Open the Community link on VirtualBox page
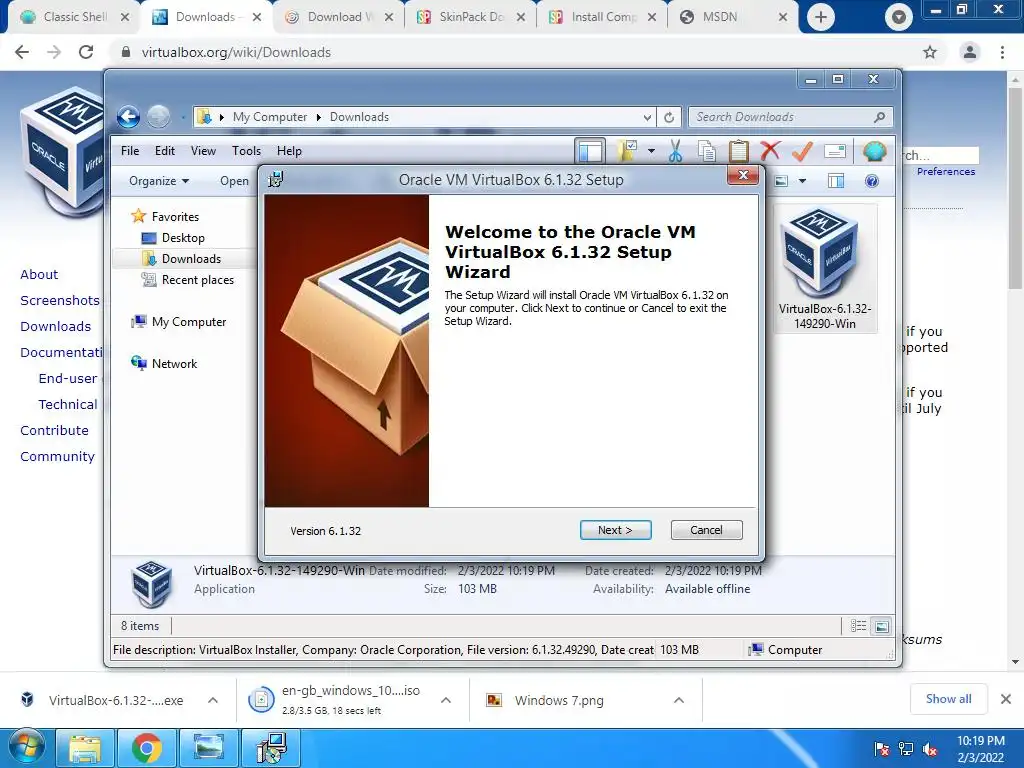1024x768 pixels. click(57, 456)
